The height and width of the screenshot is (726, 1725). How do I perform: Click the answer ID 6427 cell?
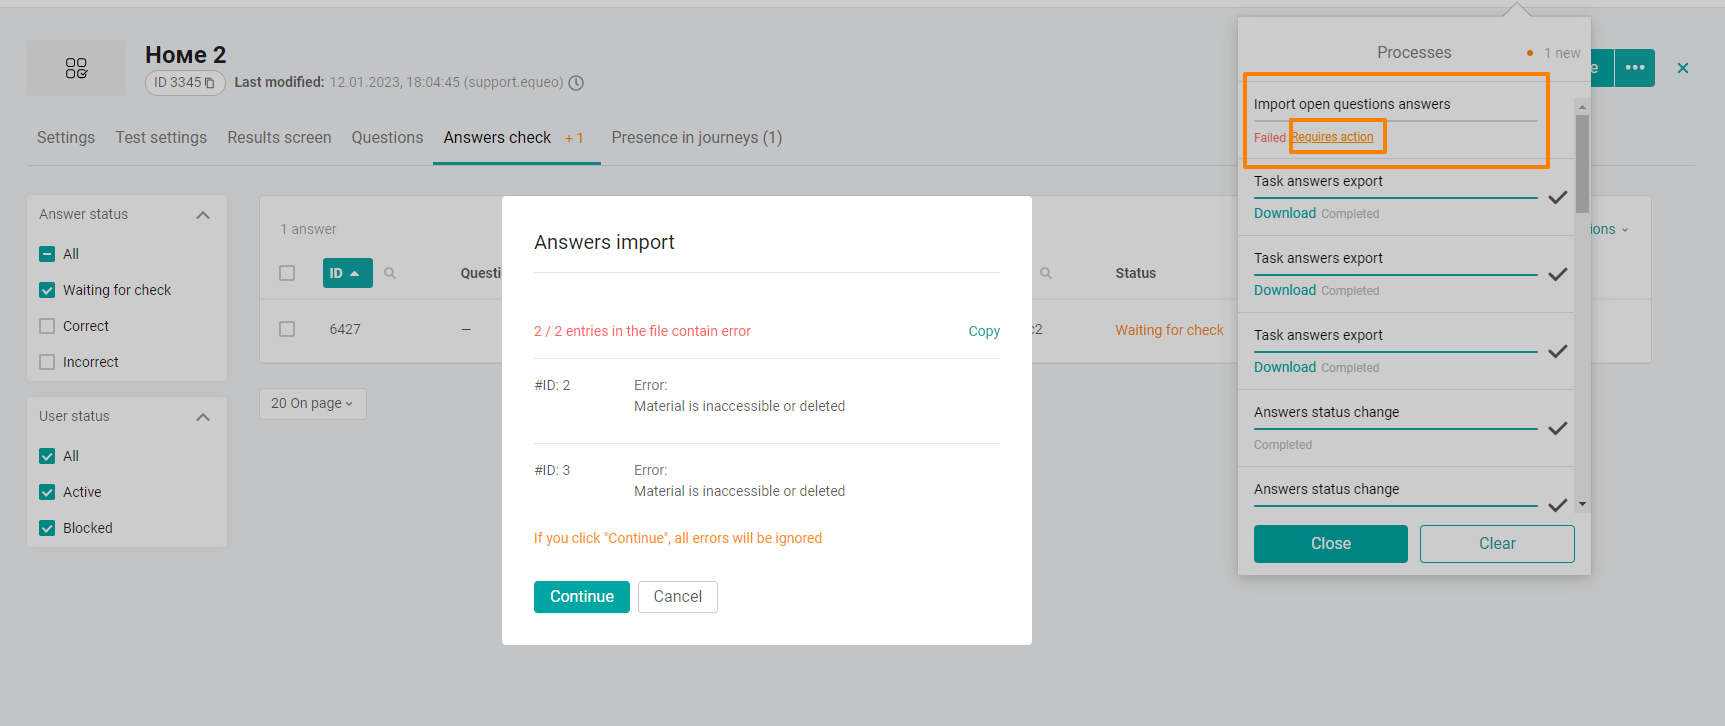coord(345,329)
